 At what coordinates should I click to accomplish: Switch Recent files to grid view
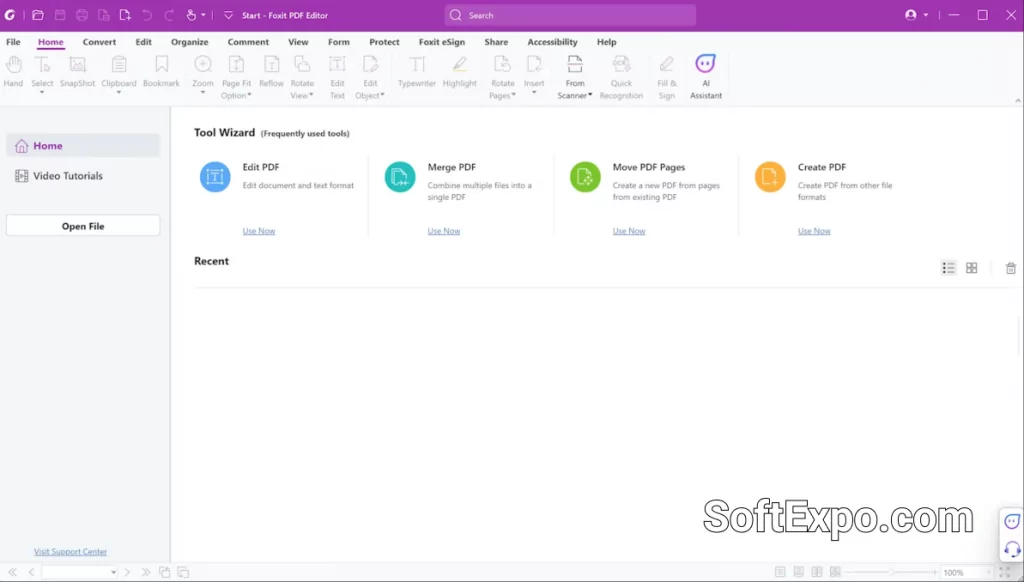[x=970, y=267]
